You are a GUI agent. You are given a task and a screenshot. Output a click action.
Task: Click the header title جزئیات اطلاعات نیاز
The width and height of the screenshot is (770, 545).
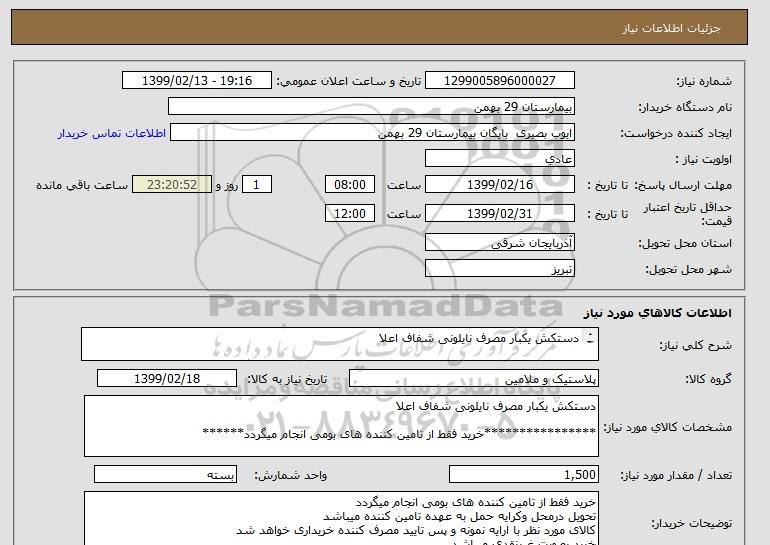[671, 27]
